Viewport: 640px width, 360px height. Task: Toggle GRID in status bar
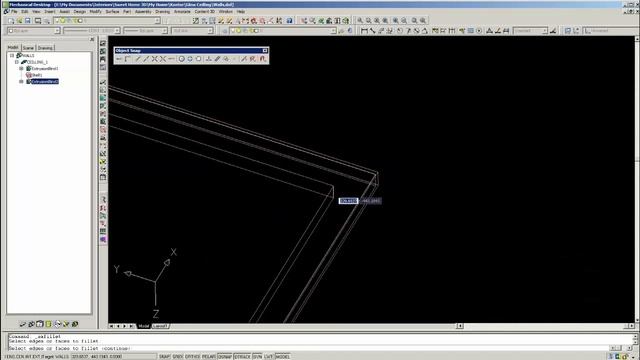click(x=177, y=357)
